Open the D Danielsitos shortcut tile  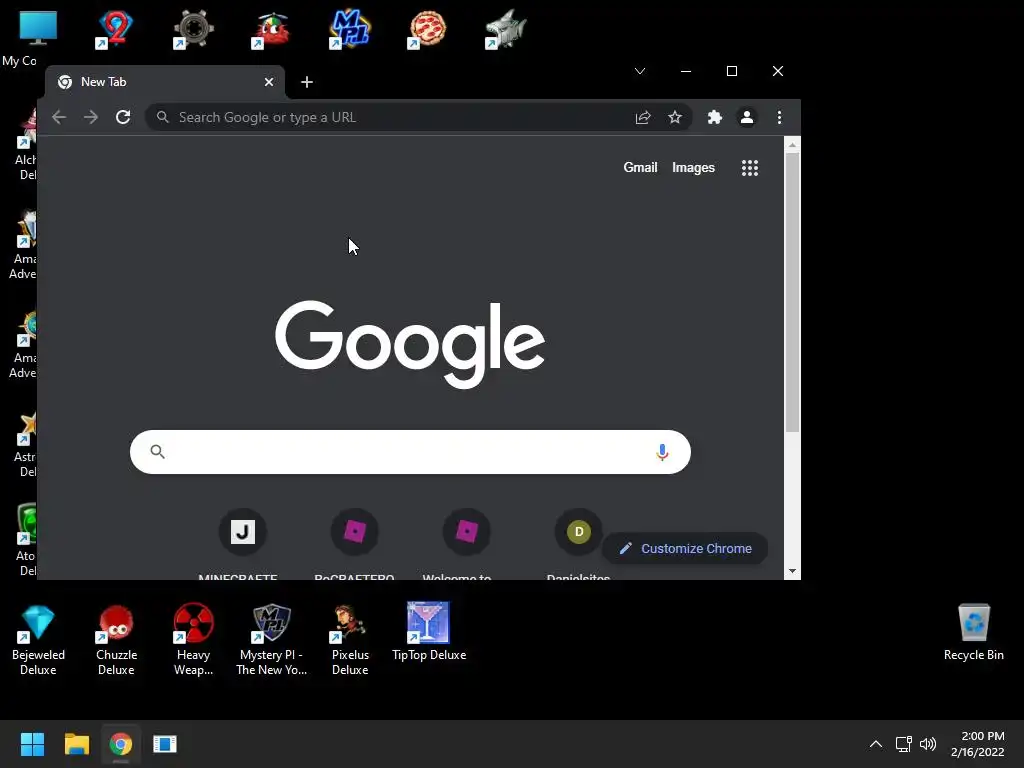579,532
